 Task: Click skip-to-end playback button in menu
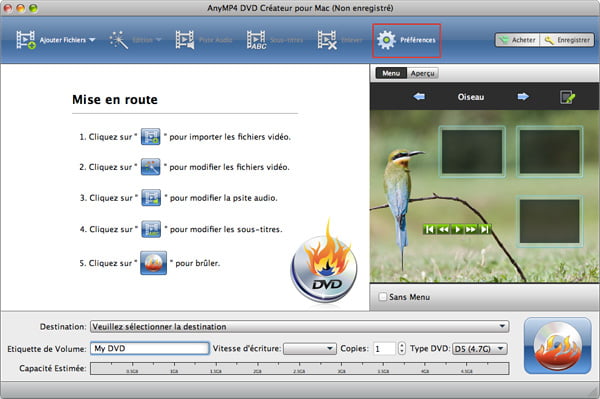(x=484, y=229)
